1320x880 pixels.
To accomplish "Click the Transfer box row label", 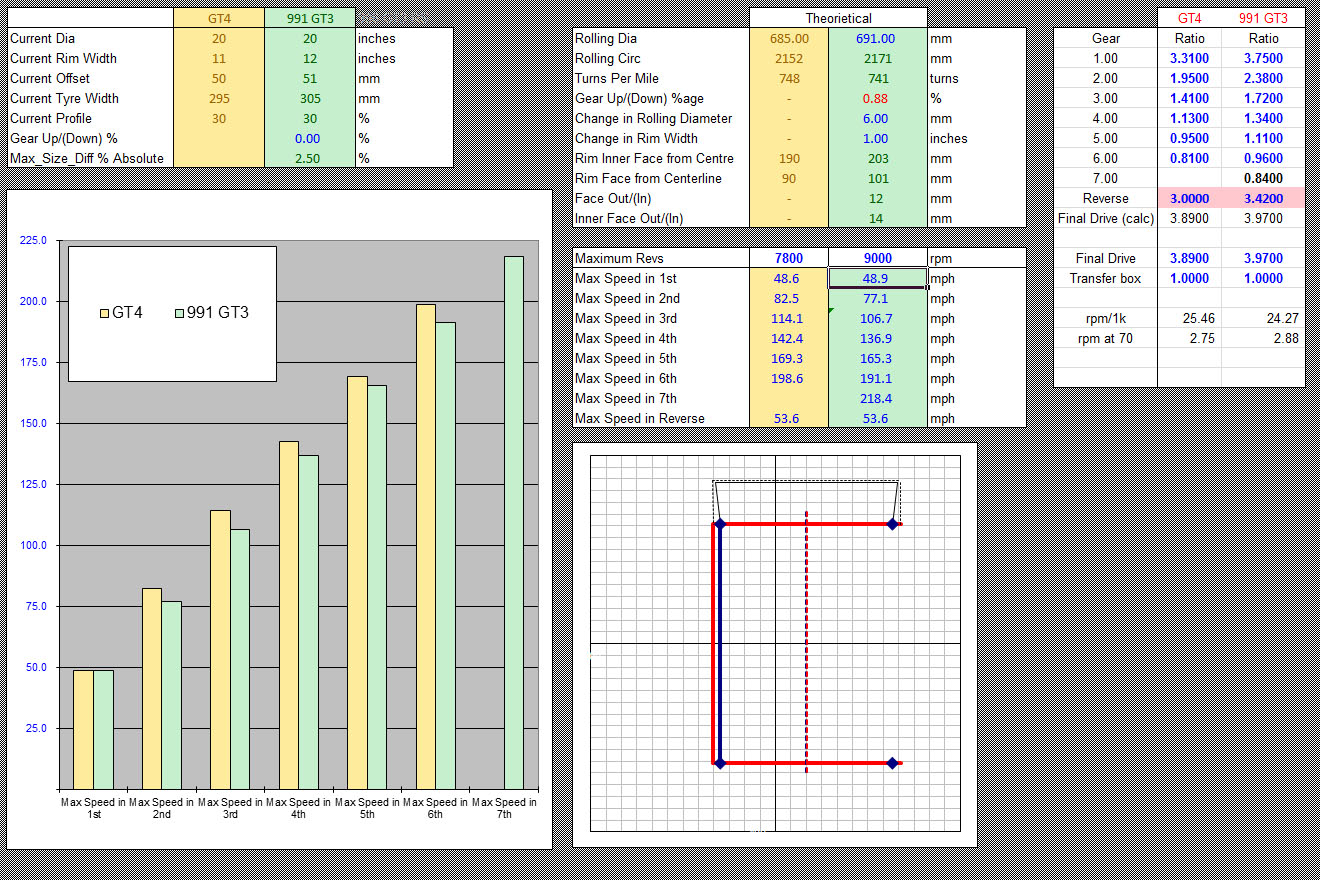I will click(1106, 279).
